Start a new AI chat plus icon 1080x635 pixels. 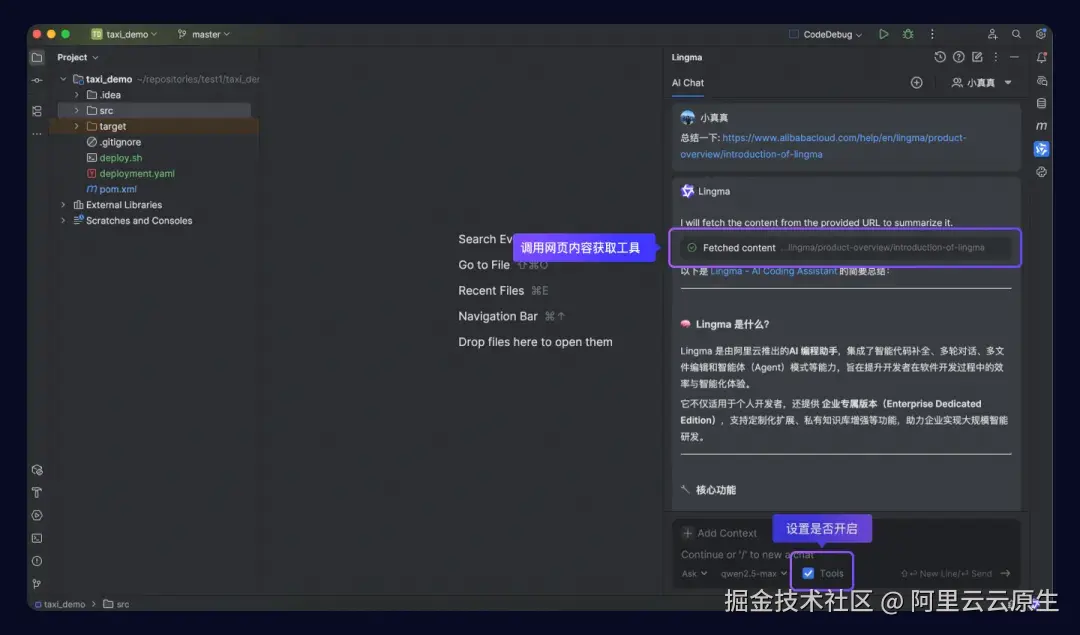[x=916, y=83]
